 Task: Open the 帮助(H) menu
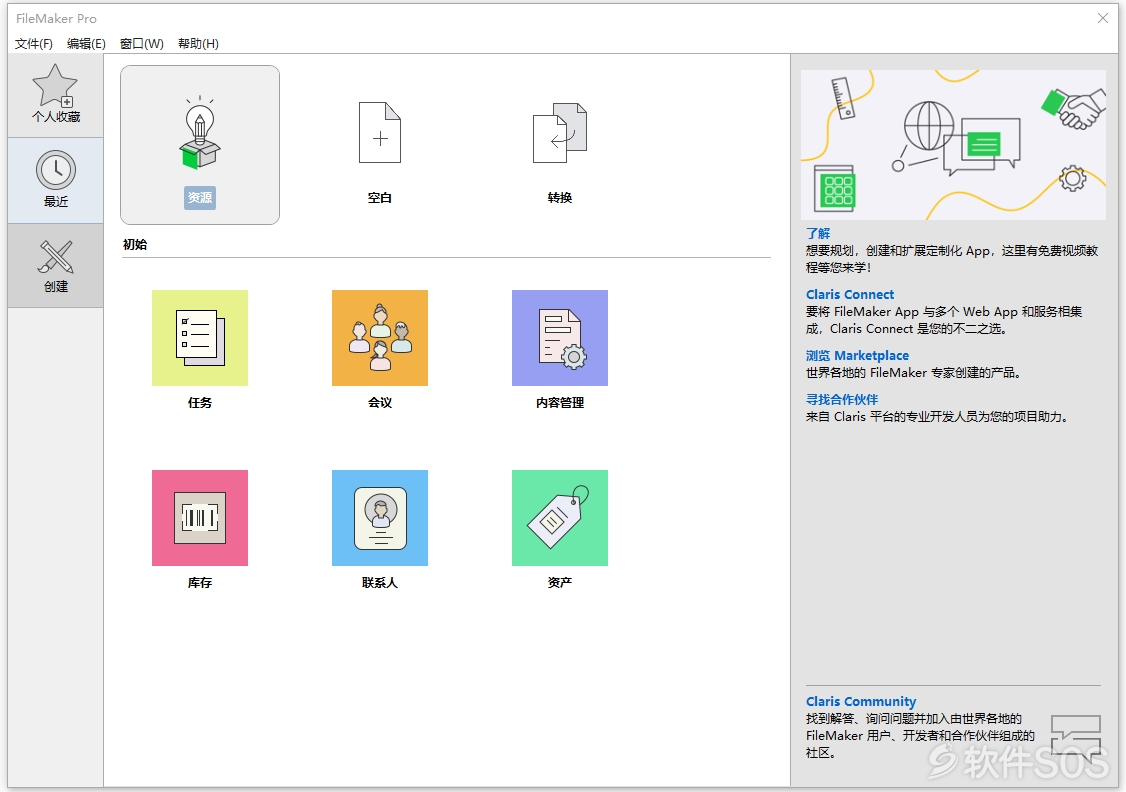tap(198, 44)
